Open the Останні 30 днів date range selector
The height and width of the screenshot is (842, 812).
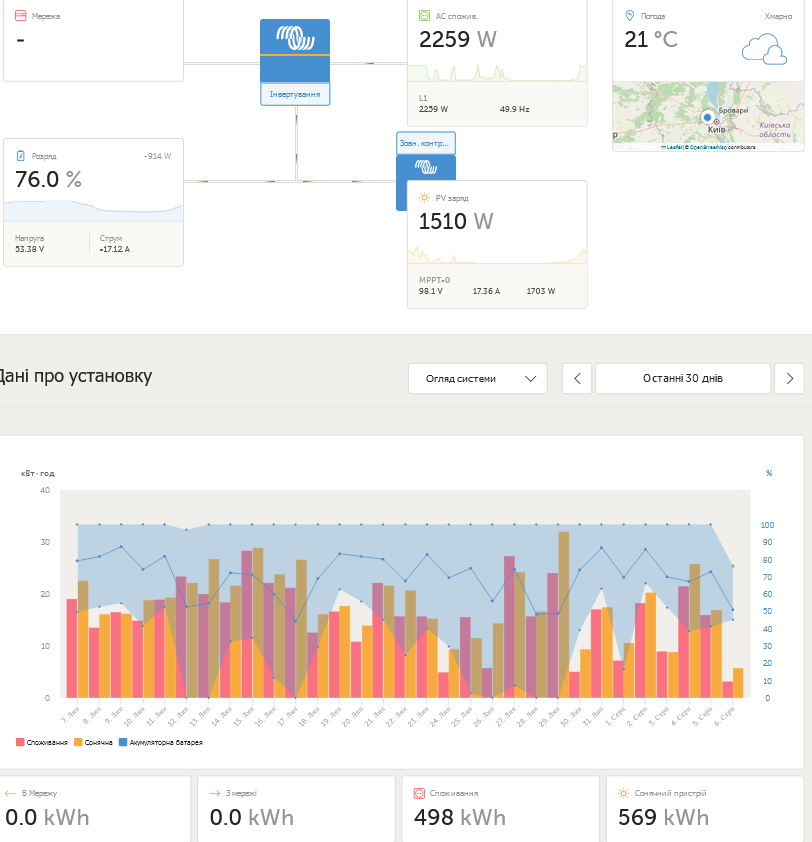683,379
